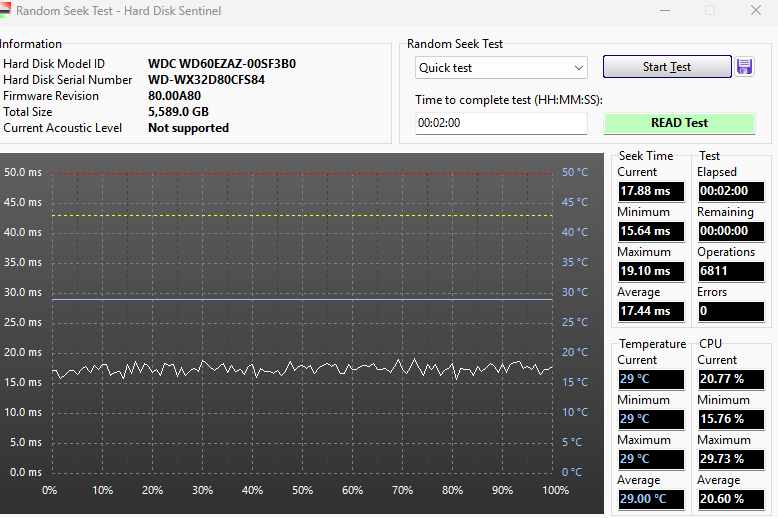The height and width of the screenshot is (518, 778).
Task: Click elapsed time value 00:02:00
Action: coord(731,191)
